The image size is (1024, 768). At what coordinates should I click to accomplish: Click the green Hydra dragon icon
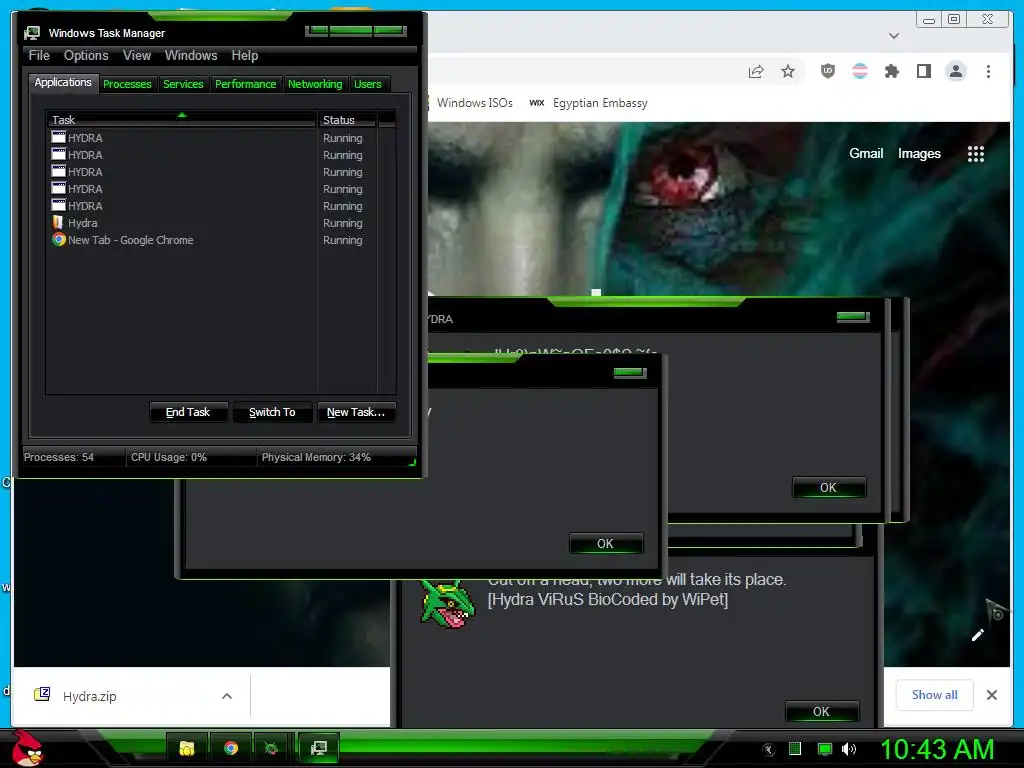click(447, 604)
